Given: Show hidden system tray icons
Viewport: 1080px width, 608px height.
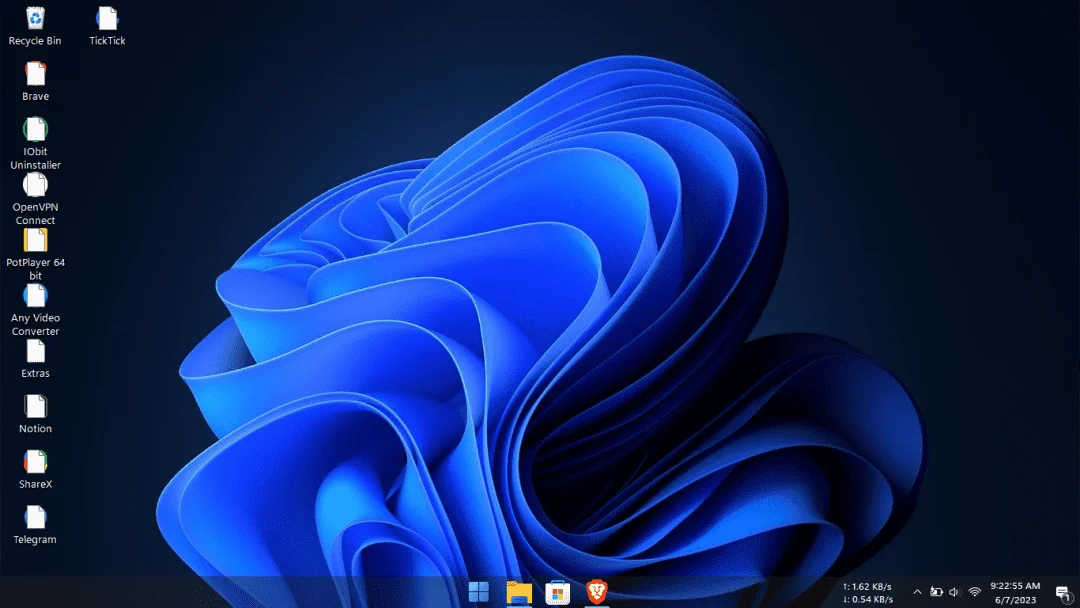Looking at the screenshot, I should pyautogui.click(x=917, y=592).
